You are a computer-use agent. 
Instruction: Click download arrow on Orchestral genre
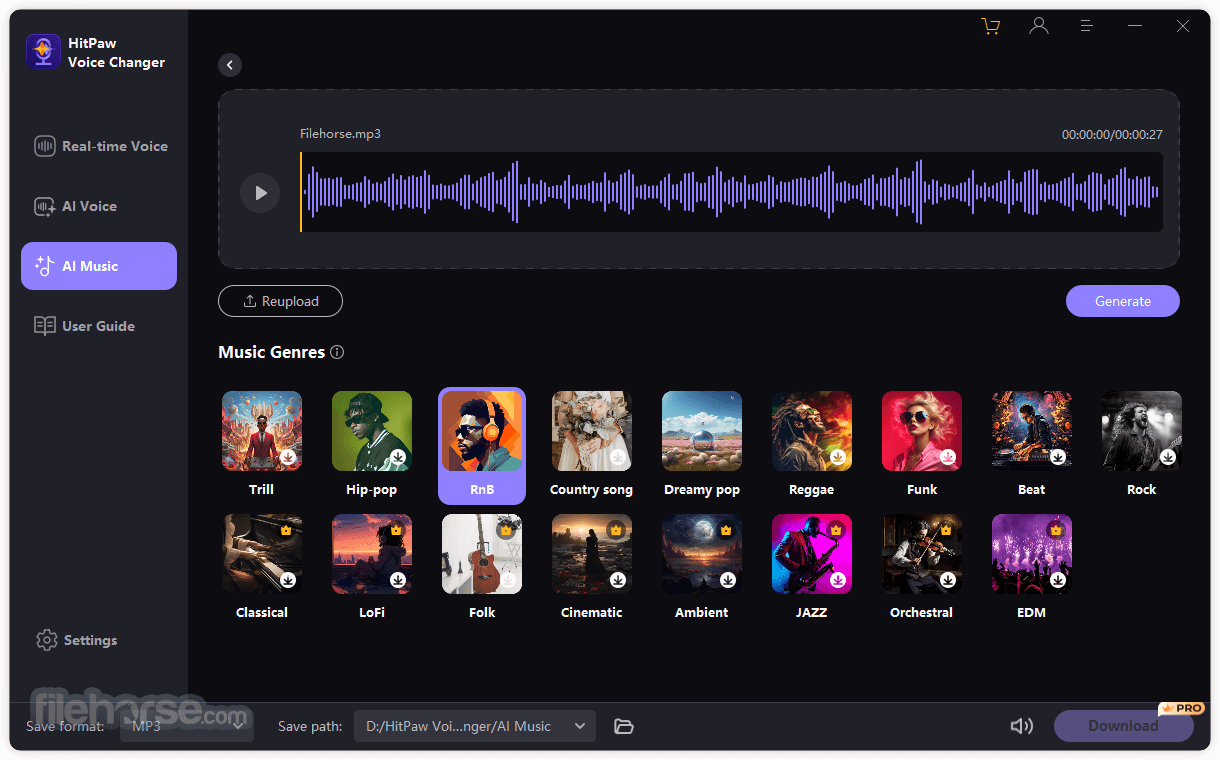[948, 580]
